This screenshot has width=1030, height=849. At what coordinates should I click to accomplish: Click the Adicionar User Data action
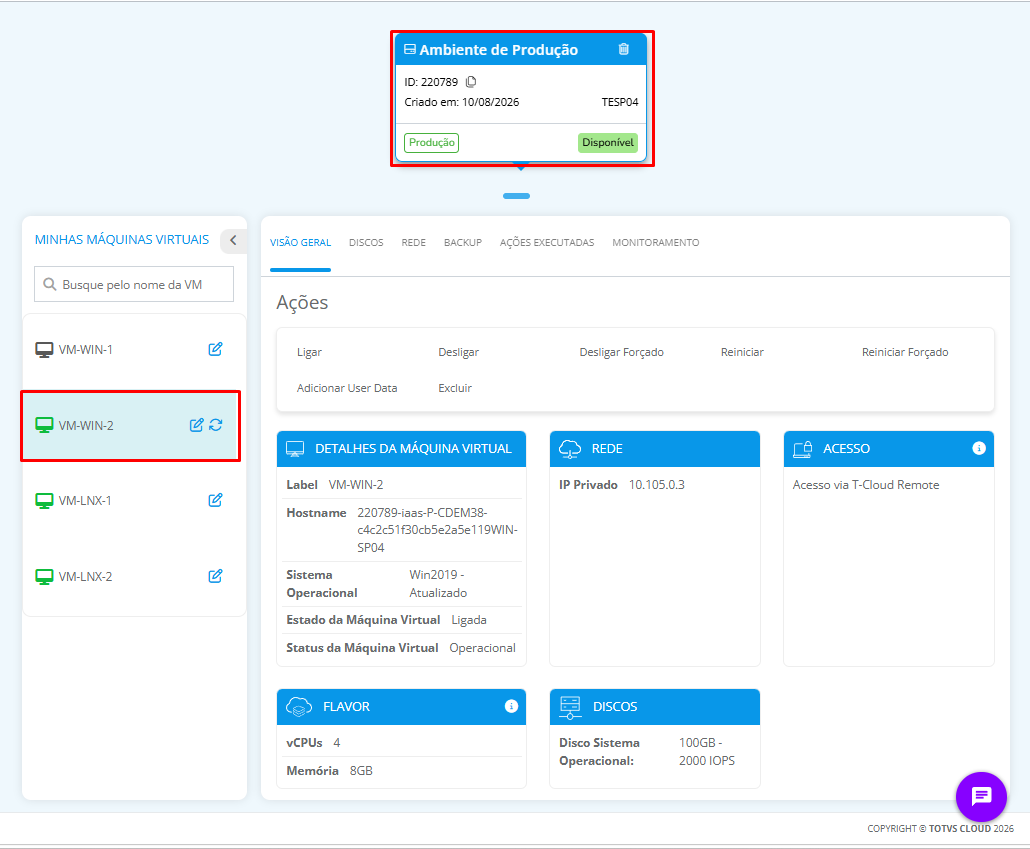point(347,388)
